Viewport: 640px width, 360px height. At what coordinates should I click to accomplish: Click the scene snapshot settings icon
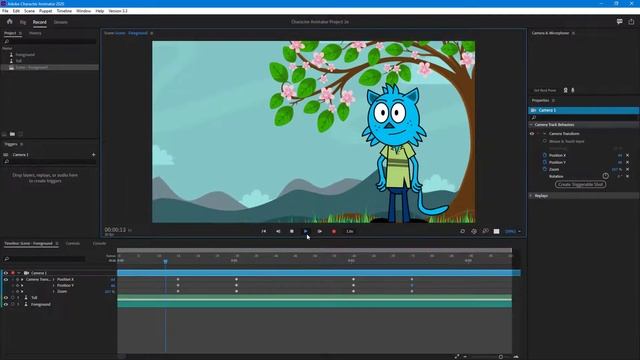(x=474, y=231)
